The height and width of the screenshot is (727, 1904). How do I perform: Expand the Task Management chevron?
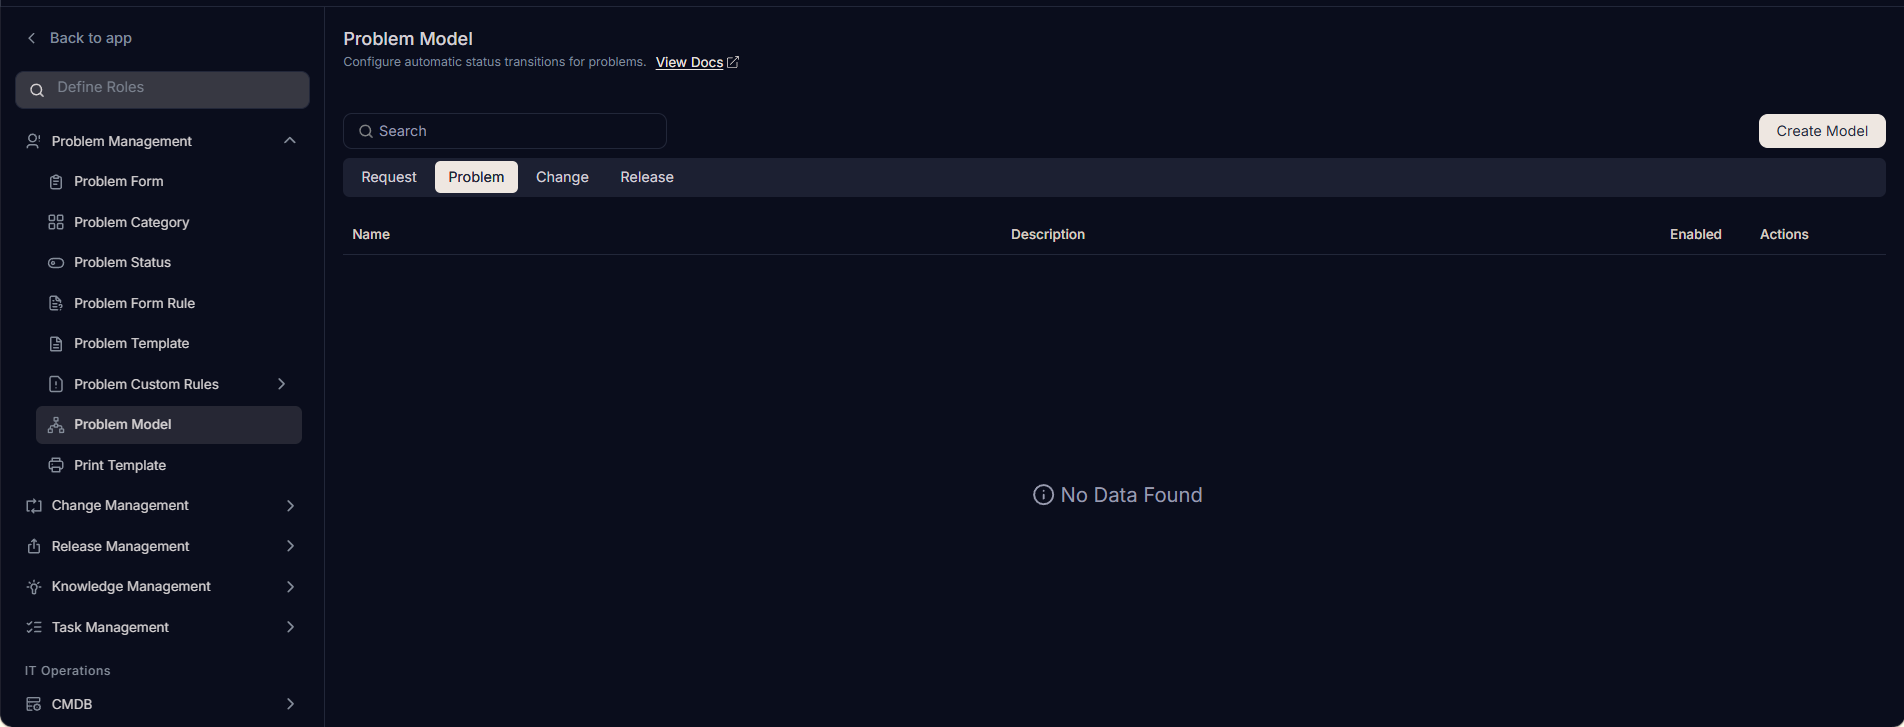290,627
